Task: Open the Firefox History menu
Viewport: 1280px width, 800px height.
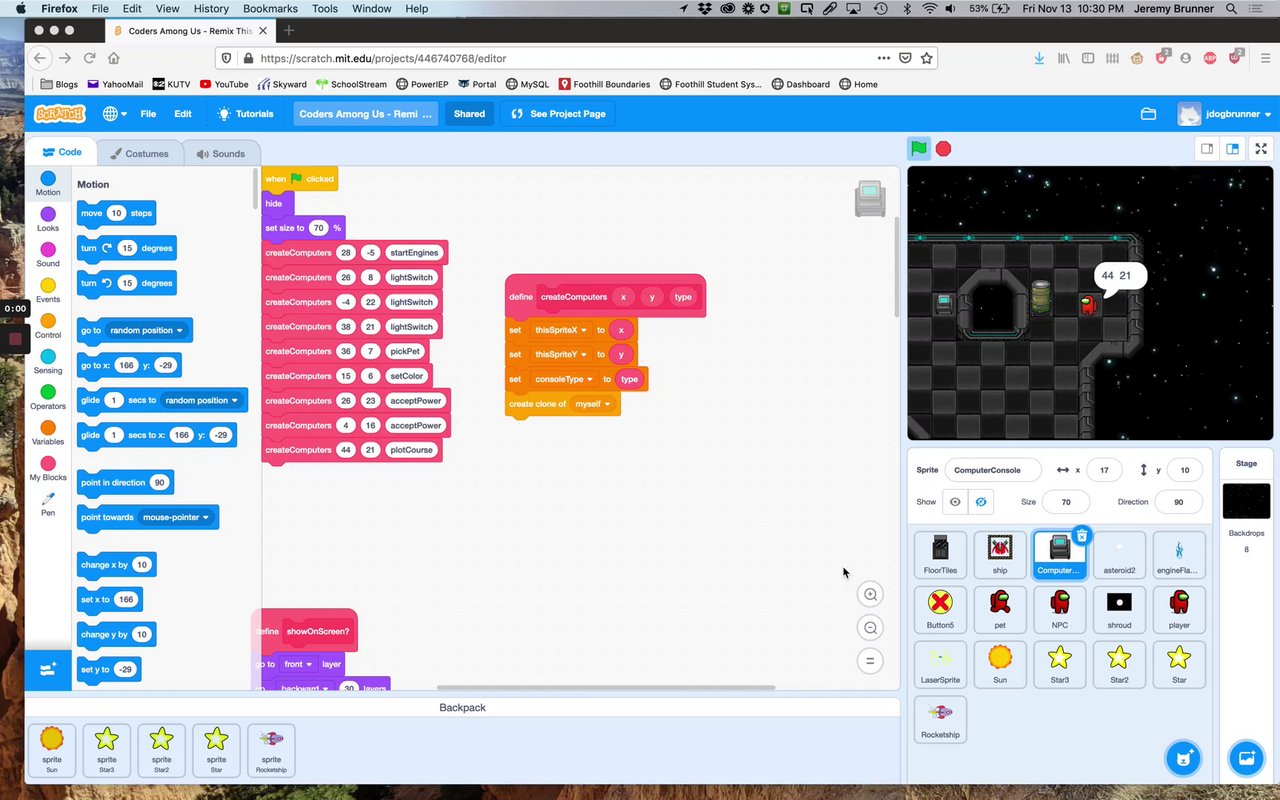Action: pyautogui.click(x=211, y=8)
